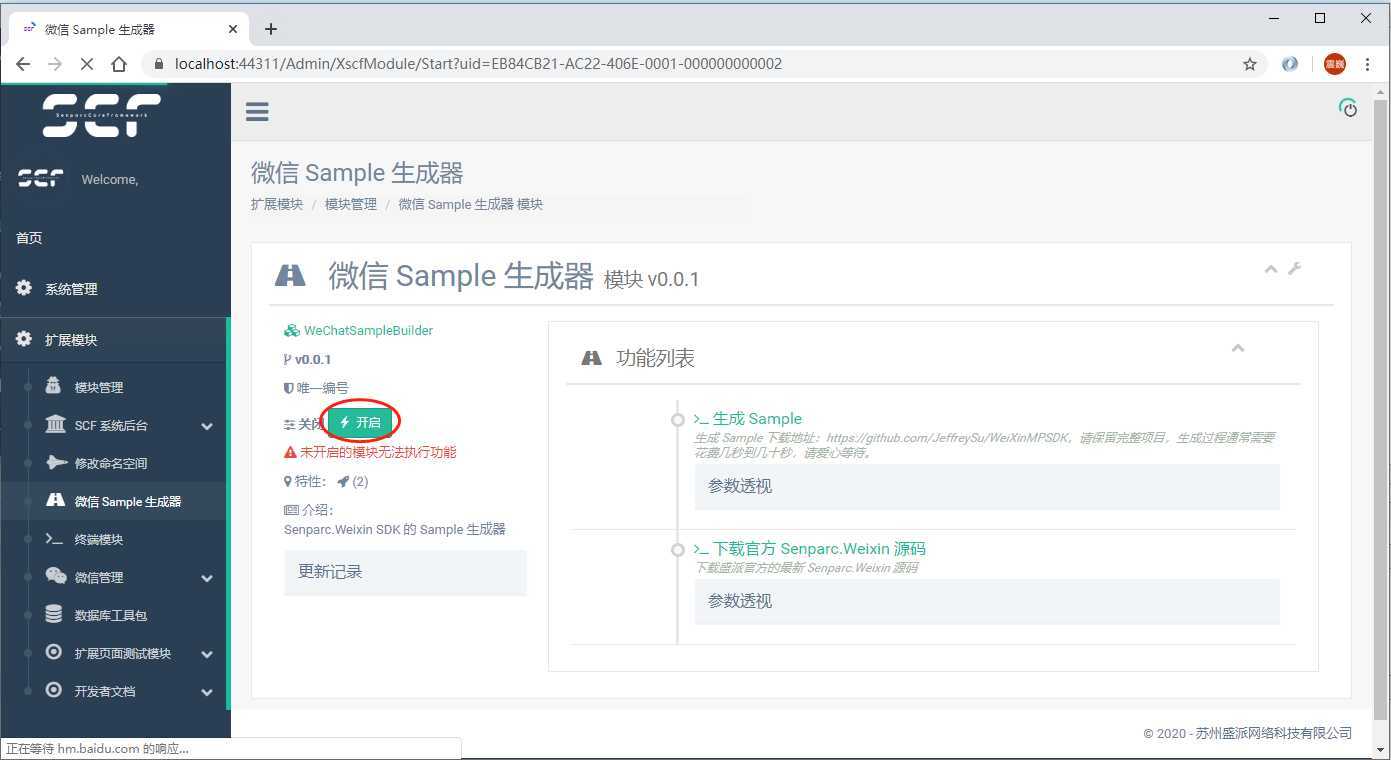Click the 数据库工具包 database icon
Screen dimensions: 1391x760
pos(54,615)
